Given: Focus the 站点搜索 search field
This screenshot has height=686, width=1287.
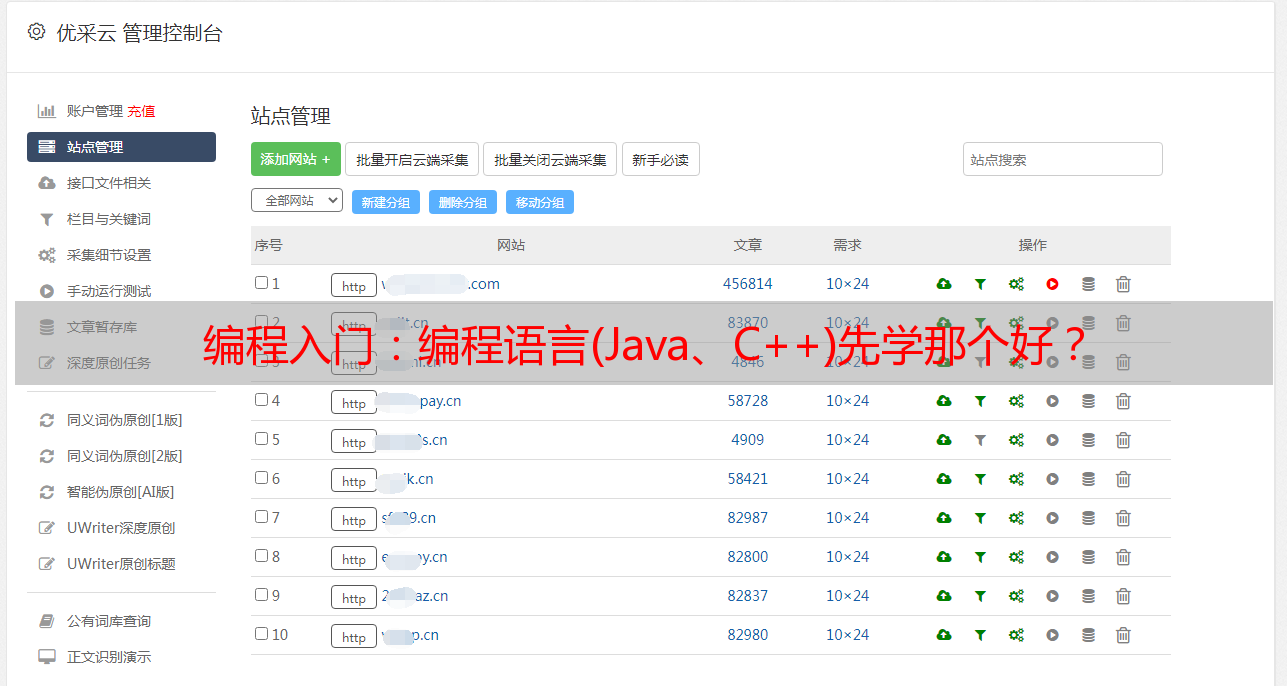Looking at the screenshot, I should click(x=1063, y=159).
